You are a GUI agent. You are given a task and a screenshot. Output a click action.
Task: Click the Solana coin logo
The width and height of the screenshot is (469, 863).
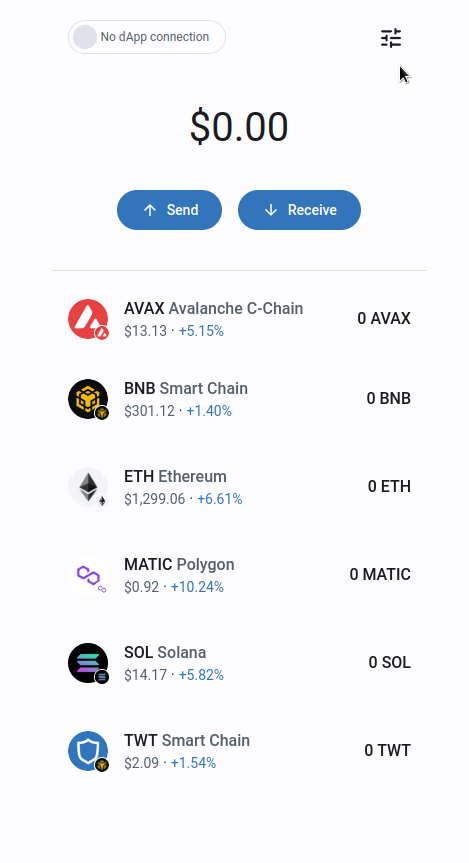[x=88, y=663]
